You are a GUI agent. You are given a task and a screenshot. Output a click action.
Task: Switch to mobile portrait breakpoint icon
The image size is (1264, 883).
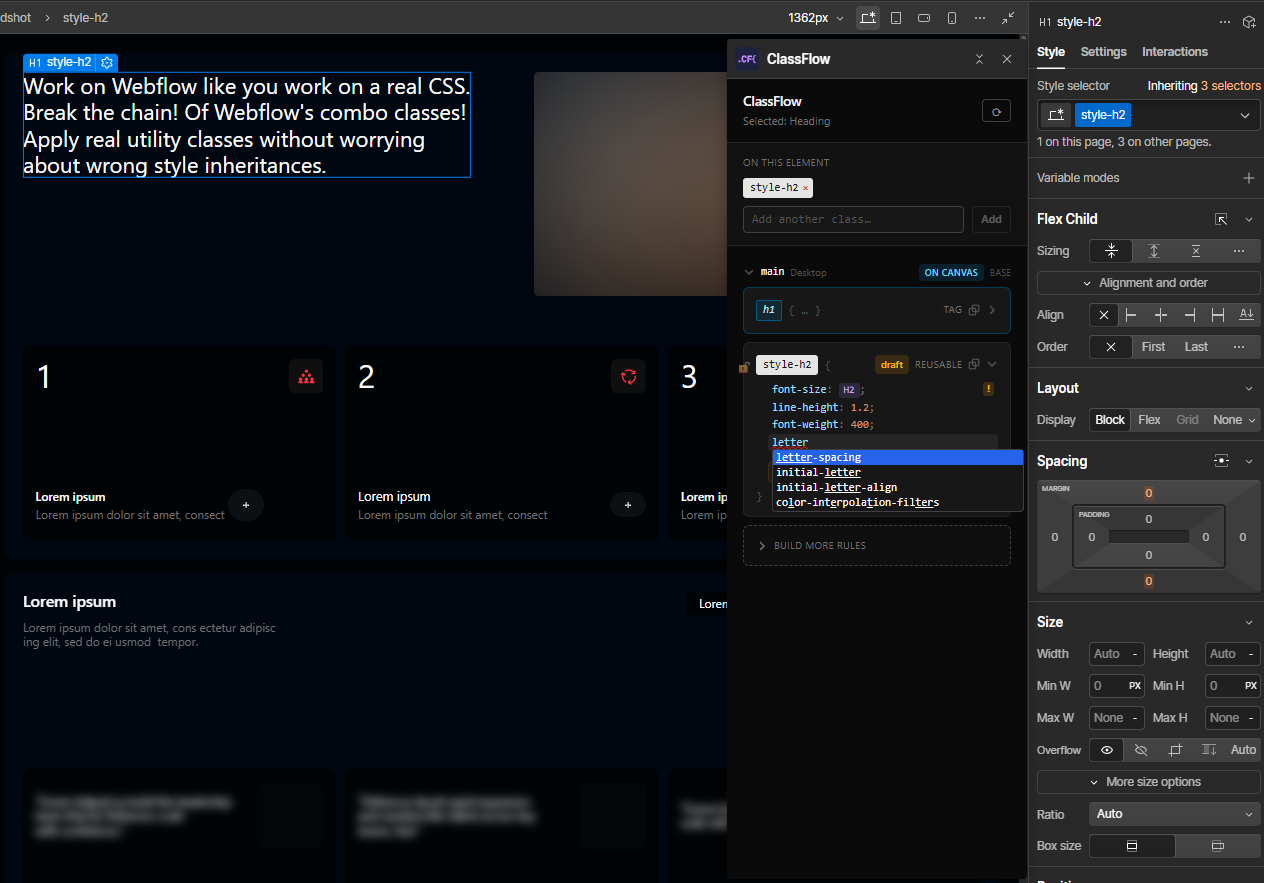point(952,18)
